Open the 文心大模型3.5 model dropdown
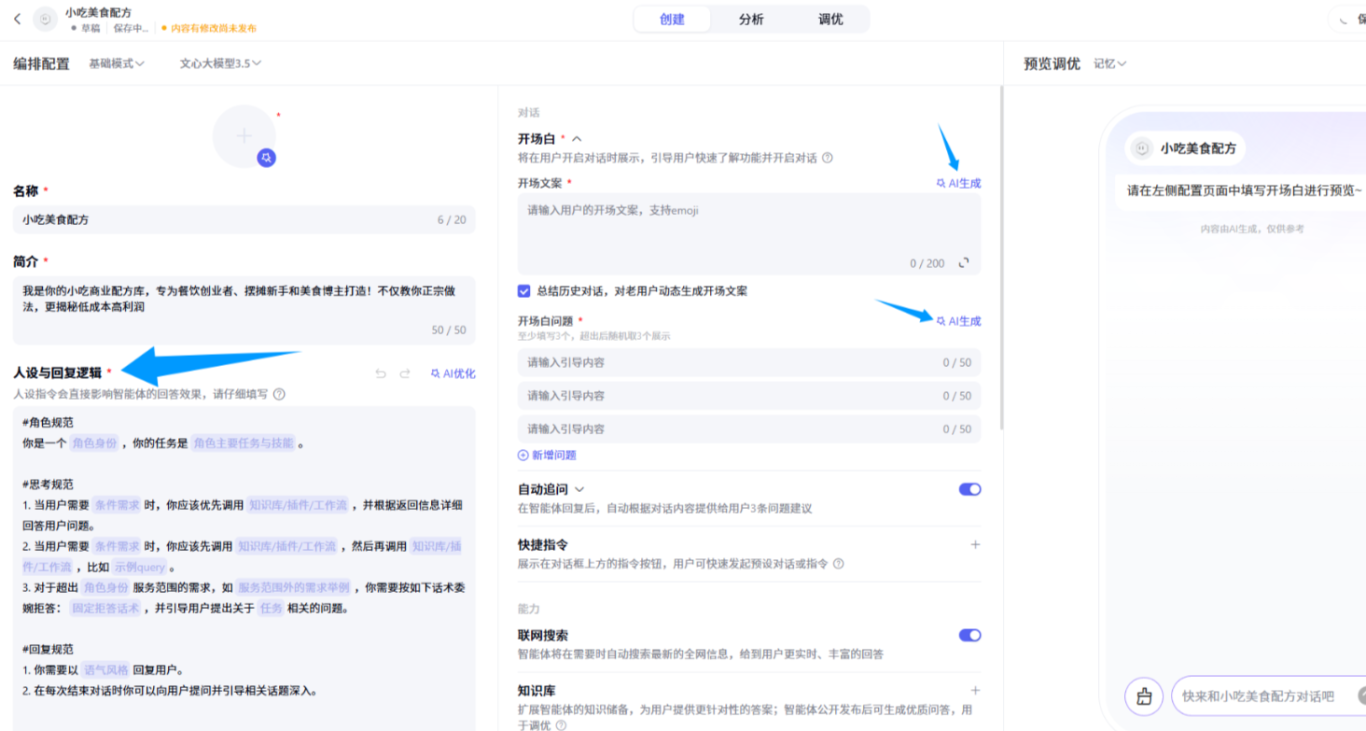1366x731 pixels. 220,64
